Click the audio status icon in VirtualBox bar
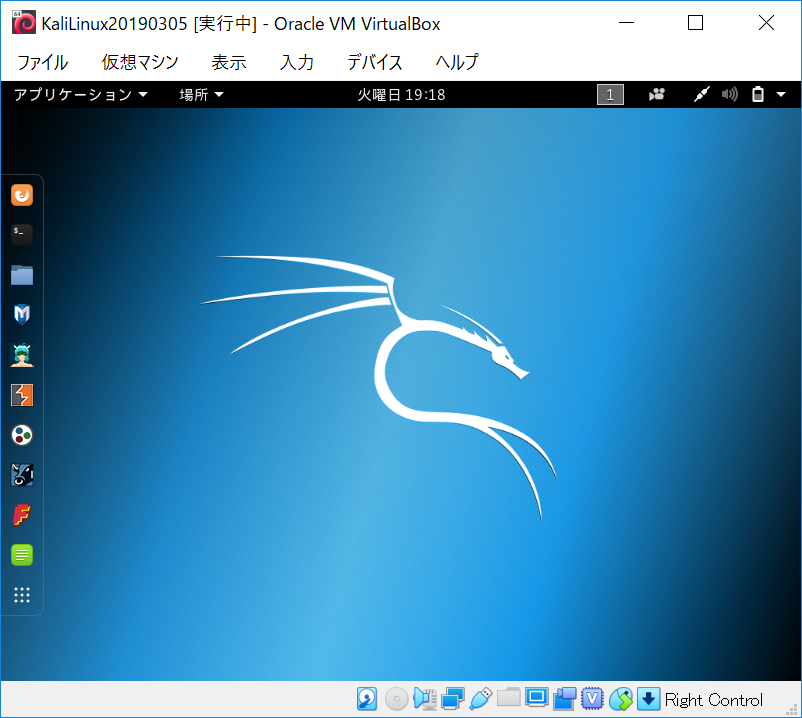 425,699
